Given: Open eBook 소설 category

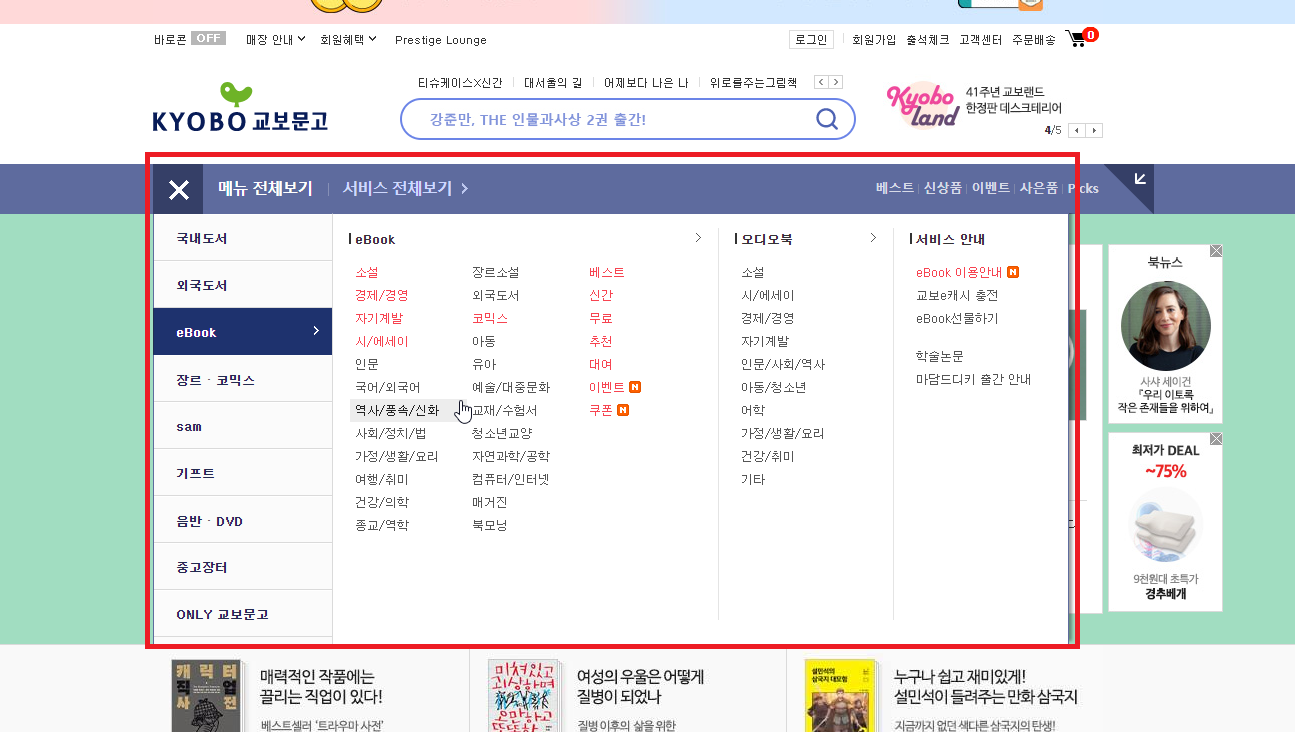Looking at the screenshot, I should coord(367,272).
